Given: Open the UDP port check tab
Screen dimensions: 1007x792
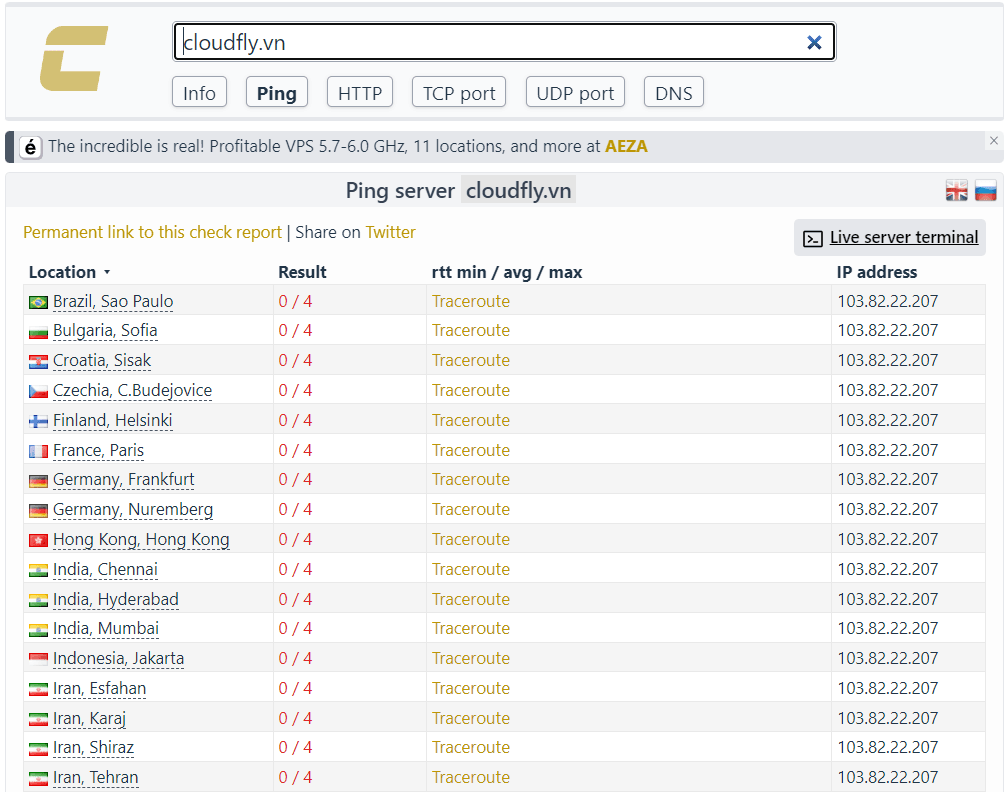Looking at the screenshot, I should (x=575, y=92).
